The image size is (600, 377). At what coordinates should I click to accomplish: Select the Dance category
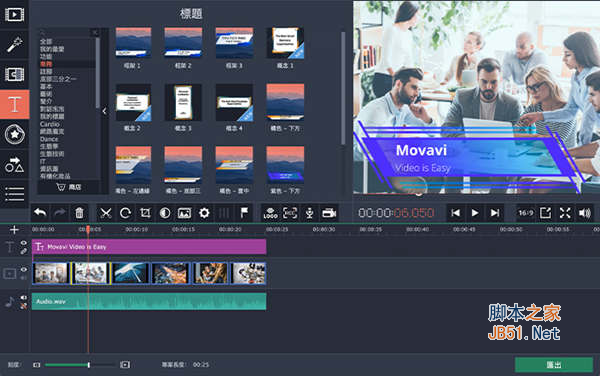click(x=49, y=139)
